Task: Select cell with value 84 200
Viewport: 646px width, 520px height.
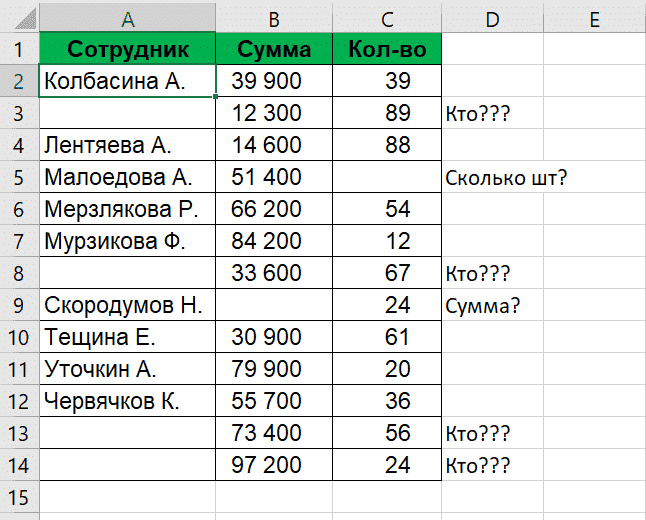Action: (274, 241)
